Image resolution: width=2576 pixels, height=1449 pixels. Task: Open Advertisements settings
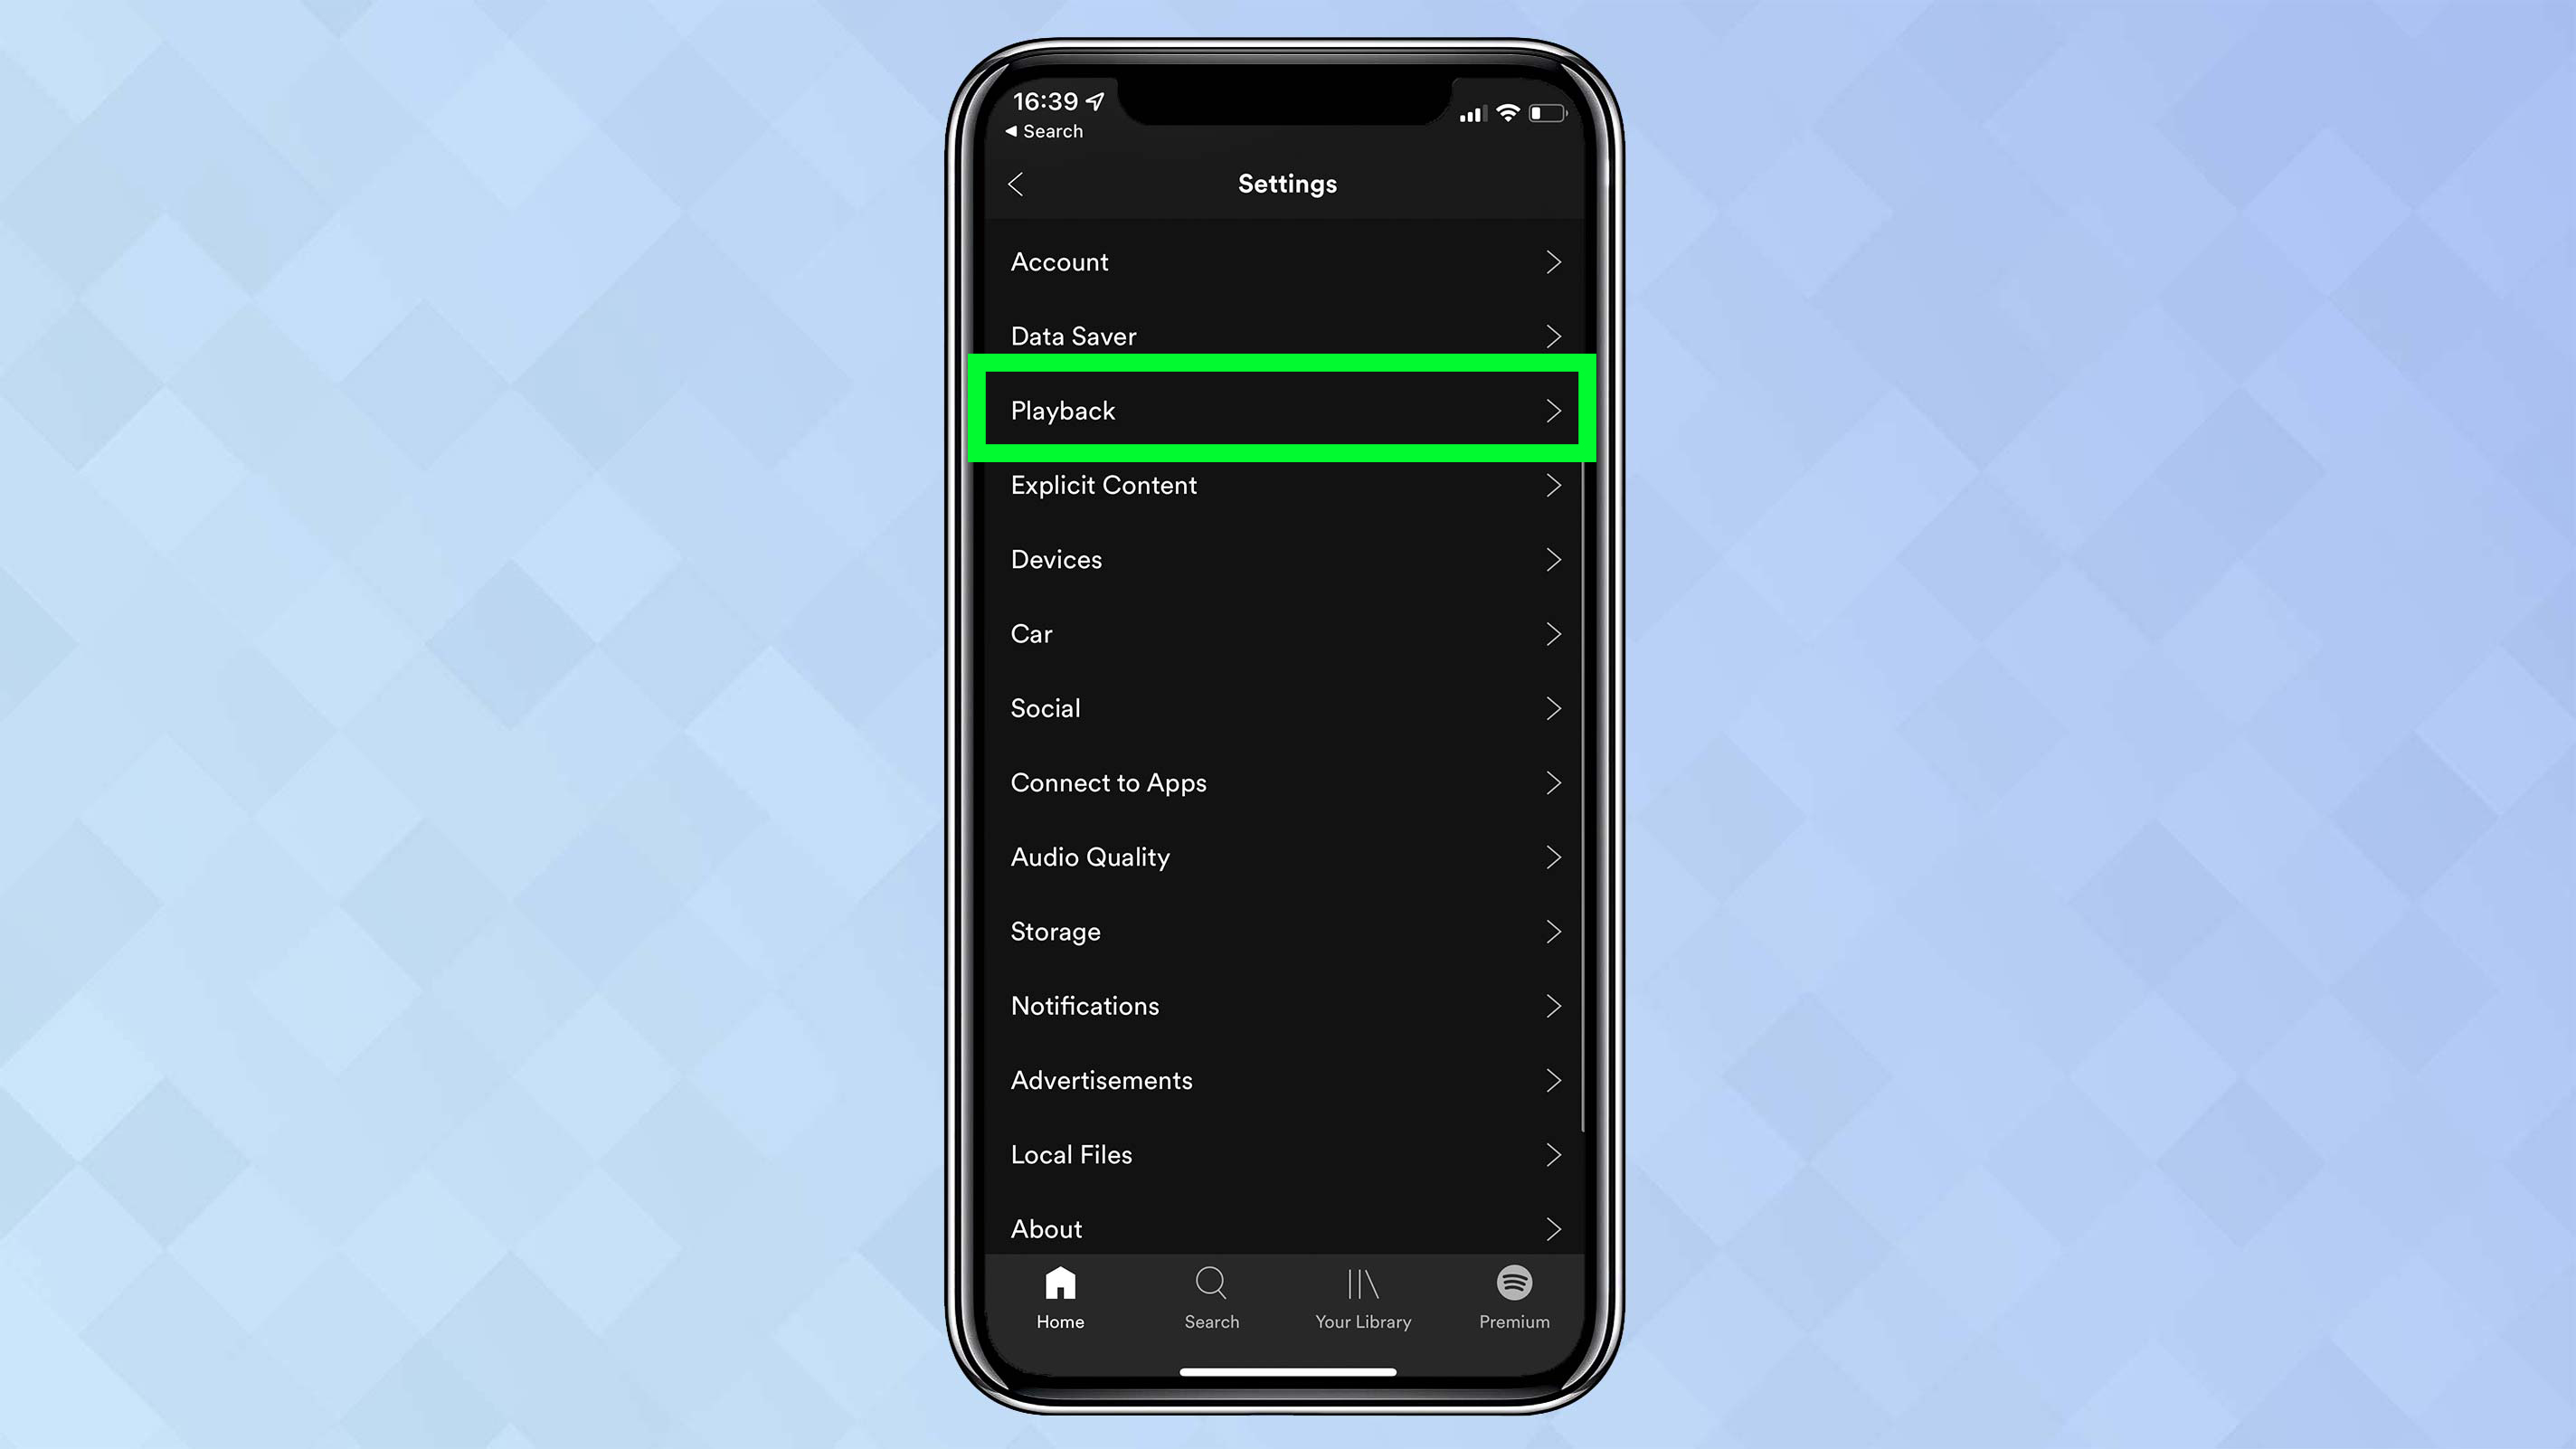[1288, 1079]
